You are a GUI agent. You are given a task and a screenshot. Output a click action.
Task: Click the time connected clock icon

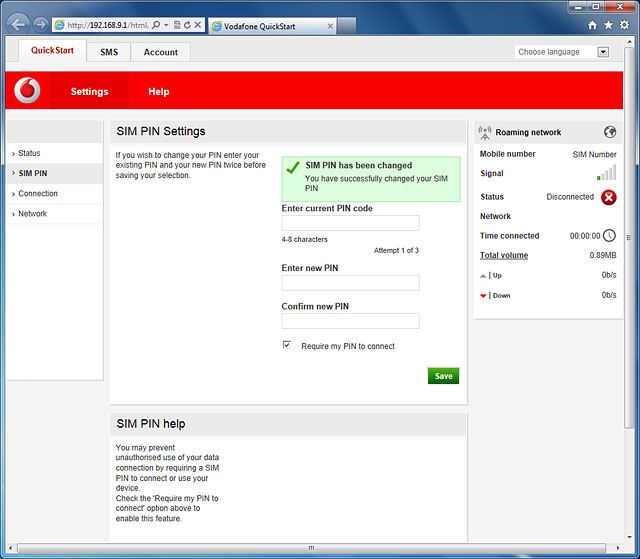608,236
